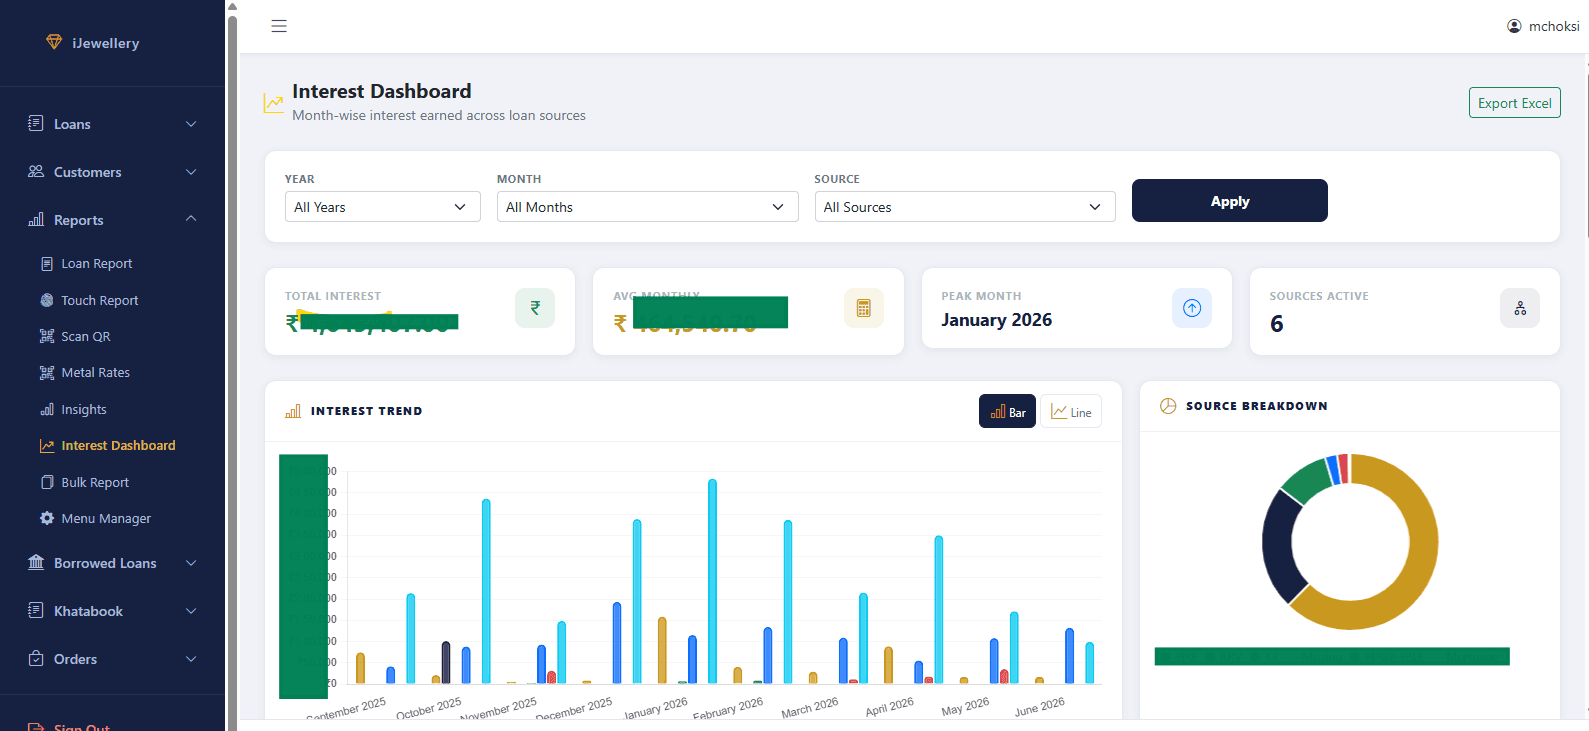Click the hierarchy icon on Sources Active card
This screenshot has width=1589, height=731.
click(x=1520, y=308)
